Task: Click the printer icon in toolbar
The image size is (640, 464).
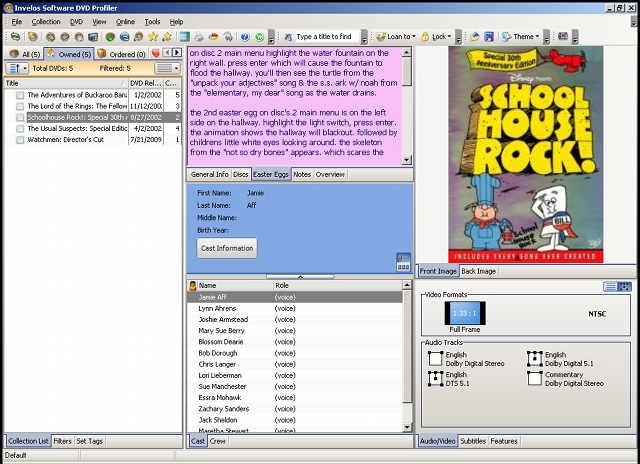Action: 199,37
